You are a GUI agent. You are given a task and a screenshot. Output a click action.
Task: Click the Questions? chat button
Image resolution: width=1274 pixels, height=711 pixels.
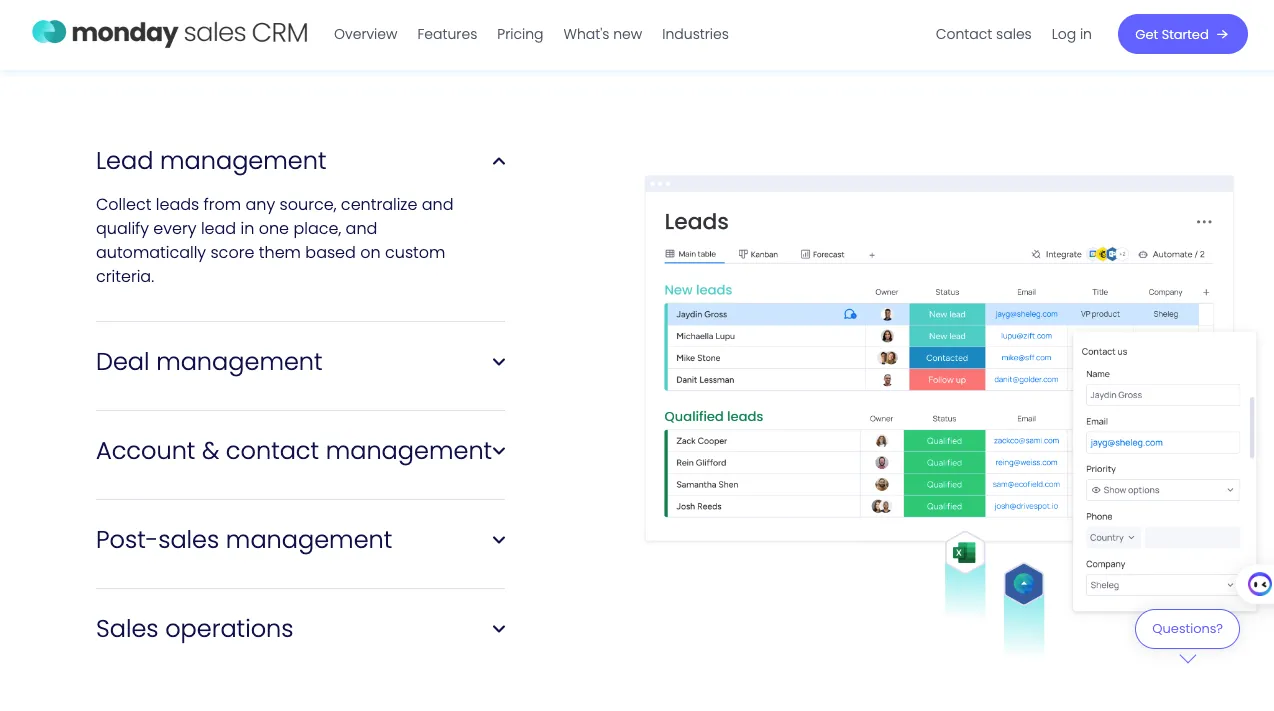pyautogui.click(x=1187, y=629)
